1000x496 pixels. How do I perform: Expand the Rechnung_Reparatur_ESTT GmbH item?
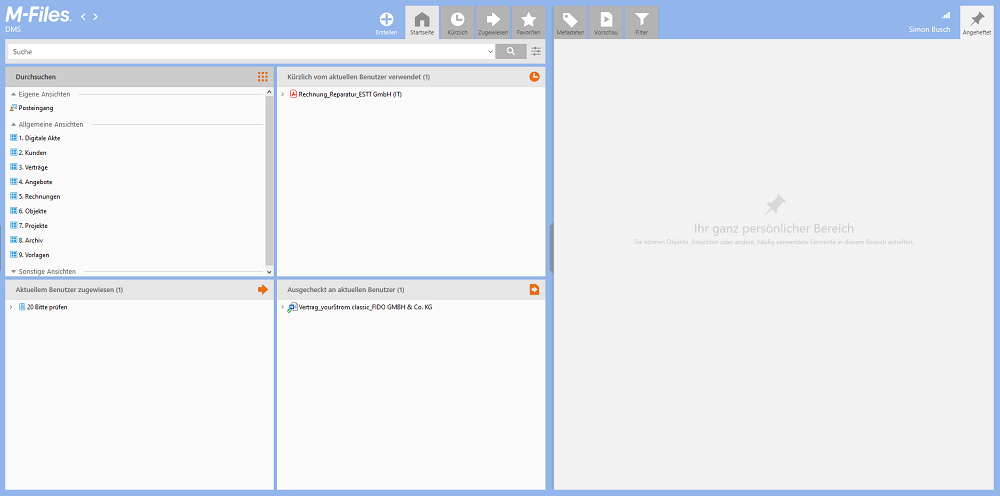click(283, 94)
